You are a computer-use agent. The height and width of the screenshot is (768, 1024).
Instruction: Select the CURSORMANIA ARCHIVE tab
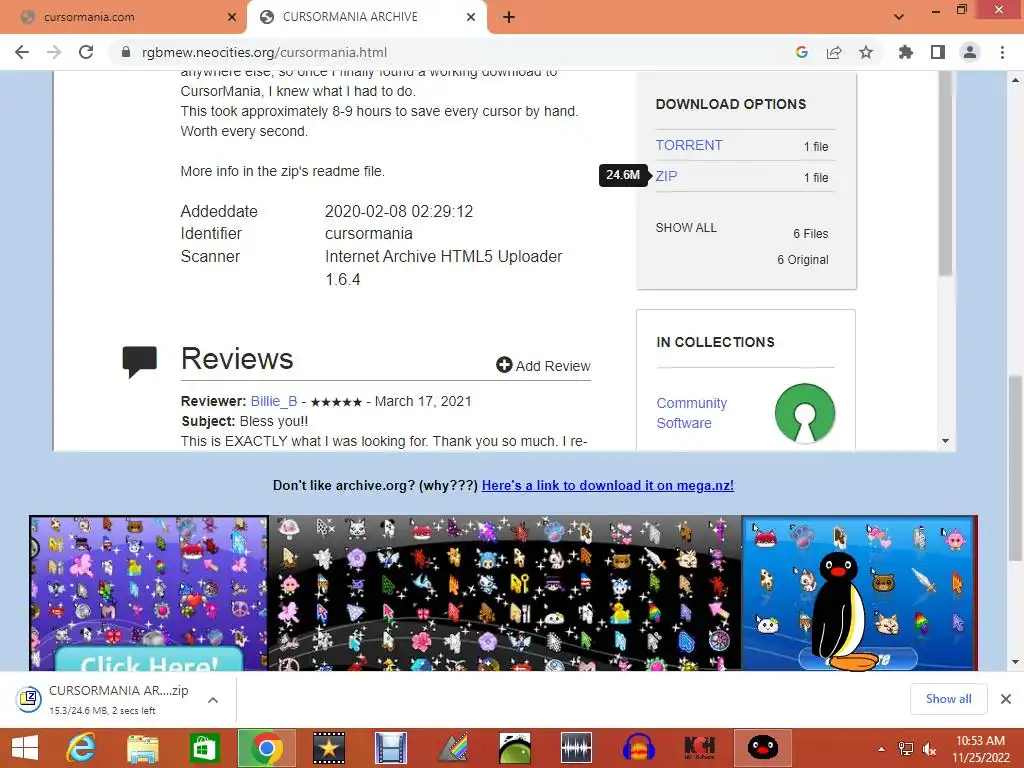click(x=367, y=17)
